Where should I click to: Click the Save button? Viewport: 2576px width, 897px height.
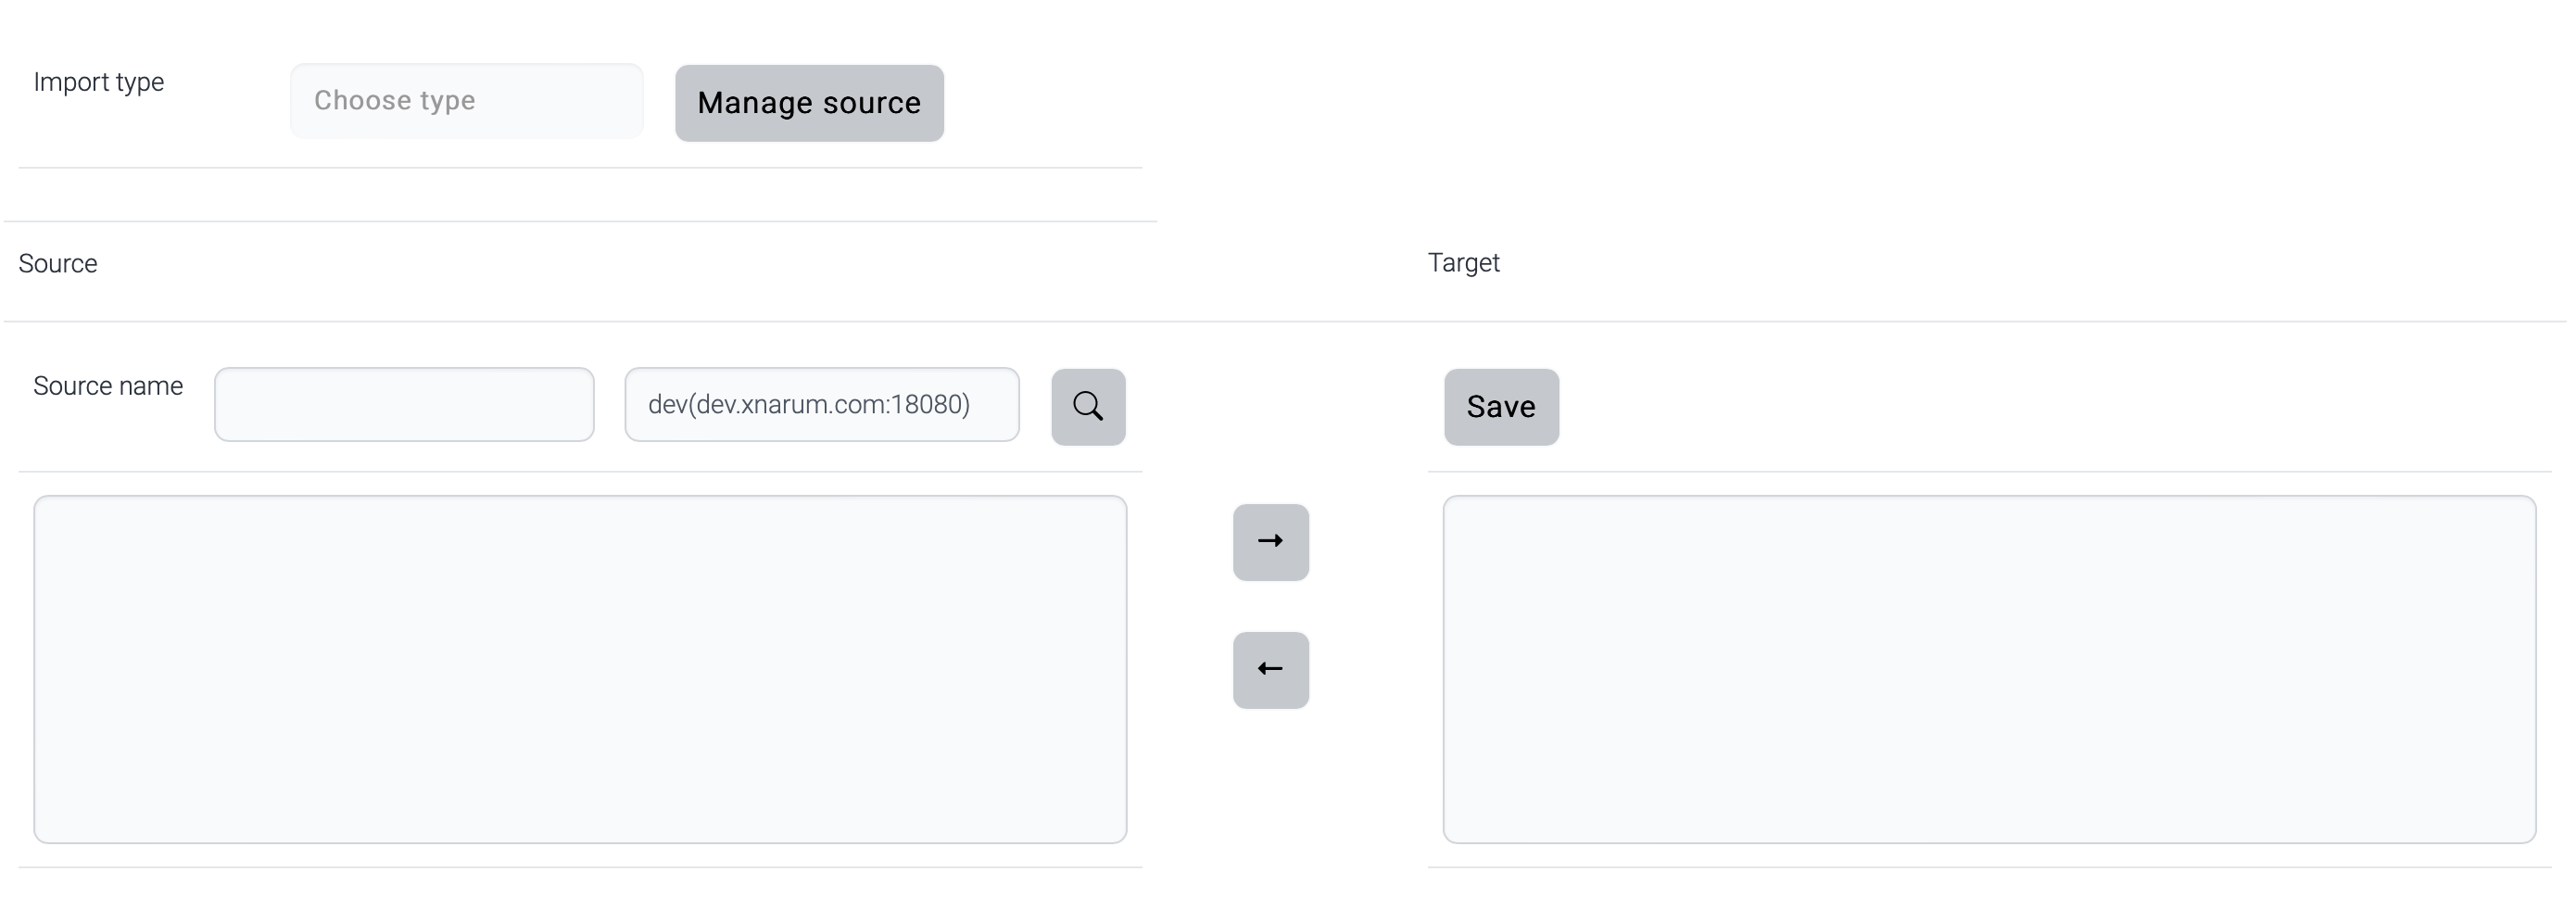point(1500,406)
